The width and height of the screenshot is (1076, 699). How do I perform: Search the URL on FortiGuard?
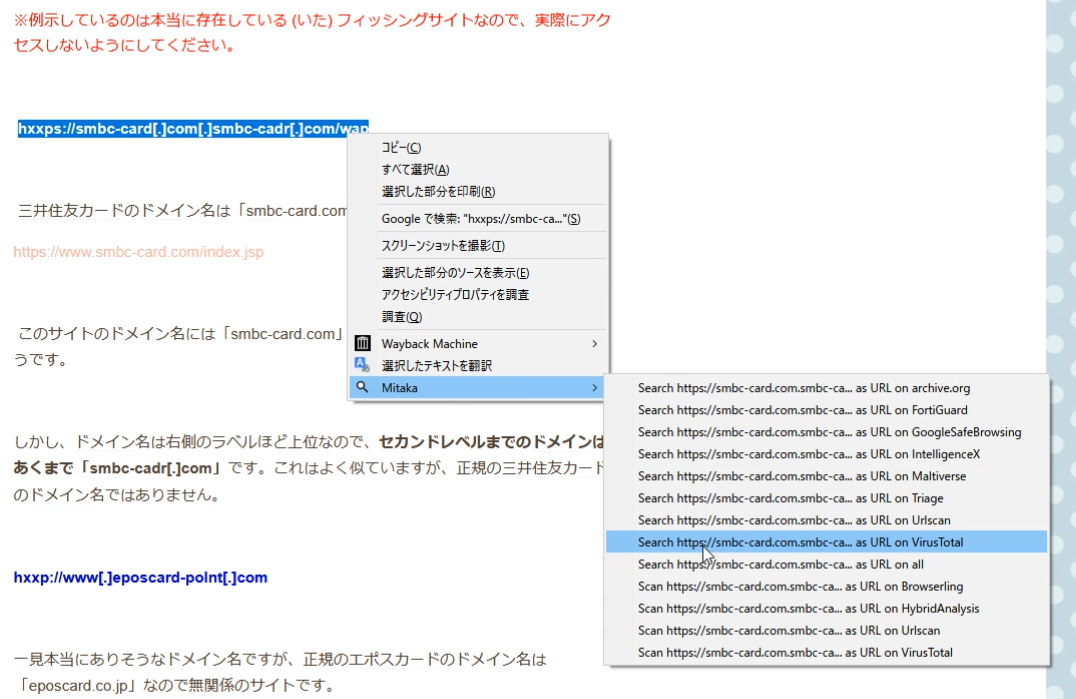pos(826,410)
